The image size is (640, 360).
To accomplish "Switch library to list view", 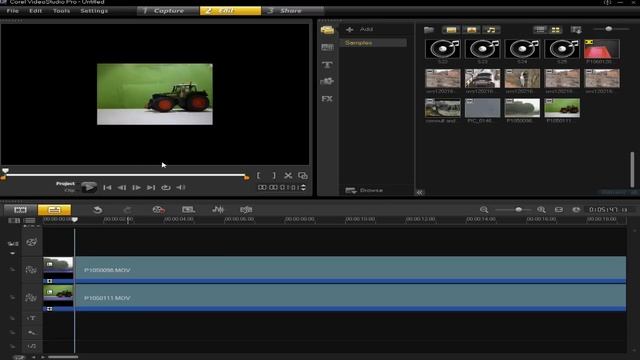I will tap(540, 30).
